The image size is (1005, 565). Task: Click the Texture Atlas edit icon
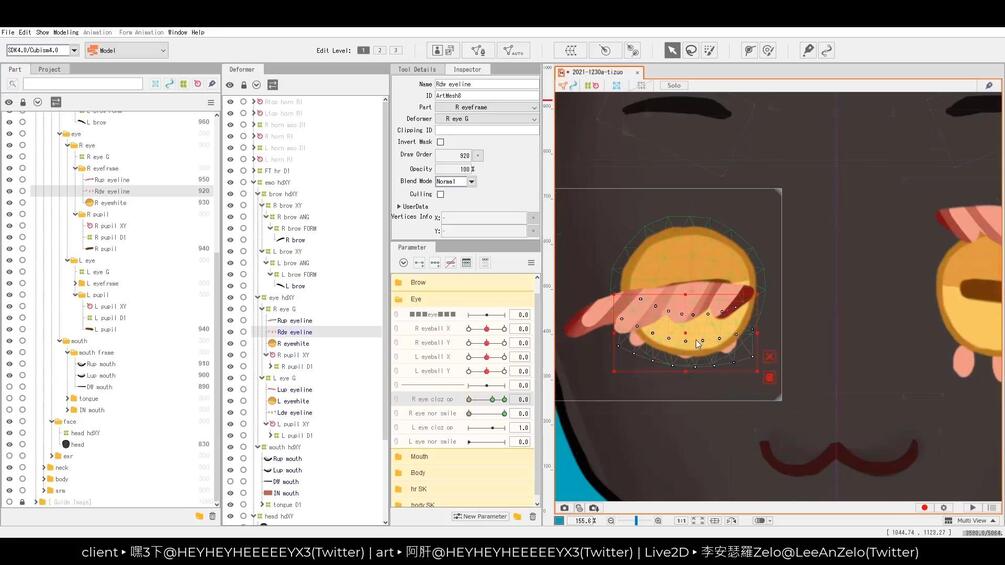point(444,50)
